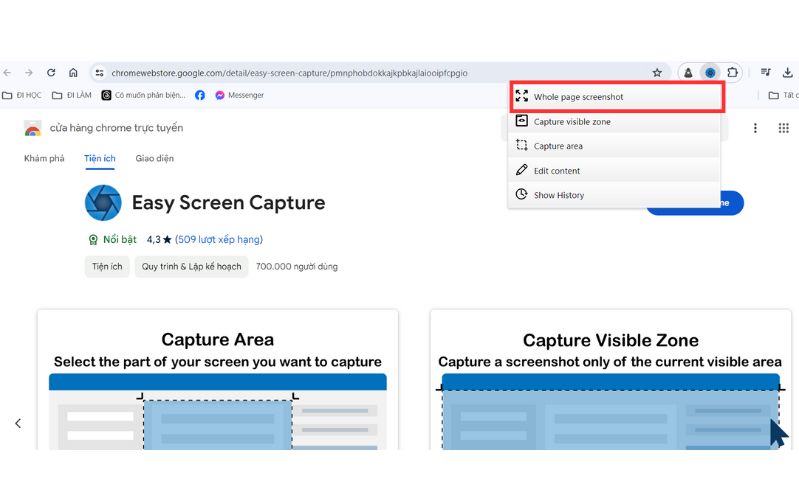Click the previous slide chevron arrow
This screenshot has width=799, height=500.
tap(18, 423)
